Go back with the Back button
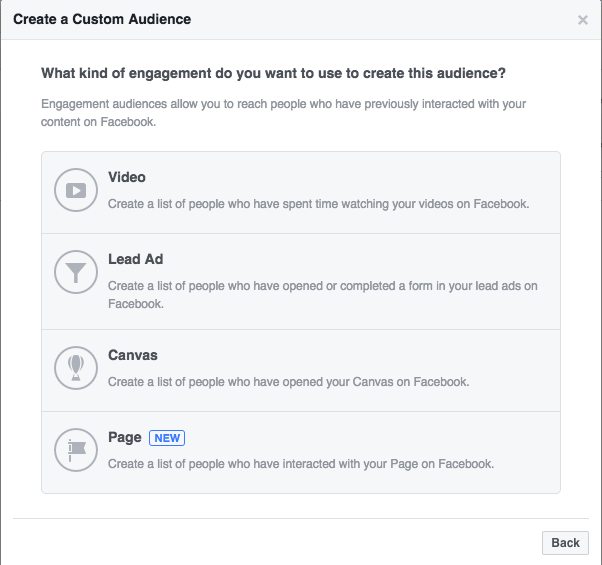This screenshot has height=565, width=602. pyautogui.click(x=565, y=543)
